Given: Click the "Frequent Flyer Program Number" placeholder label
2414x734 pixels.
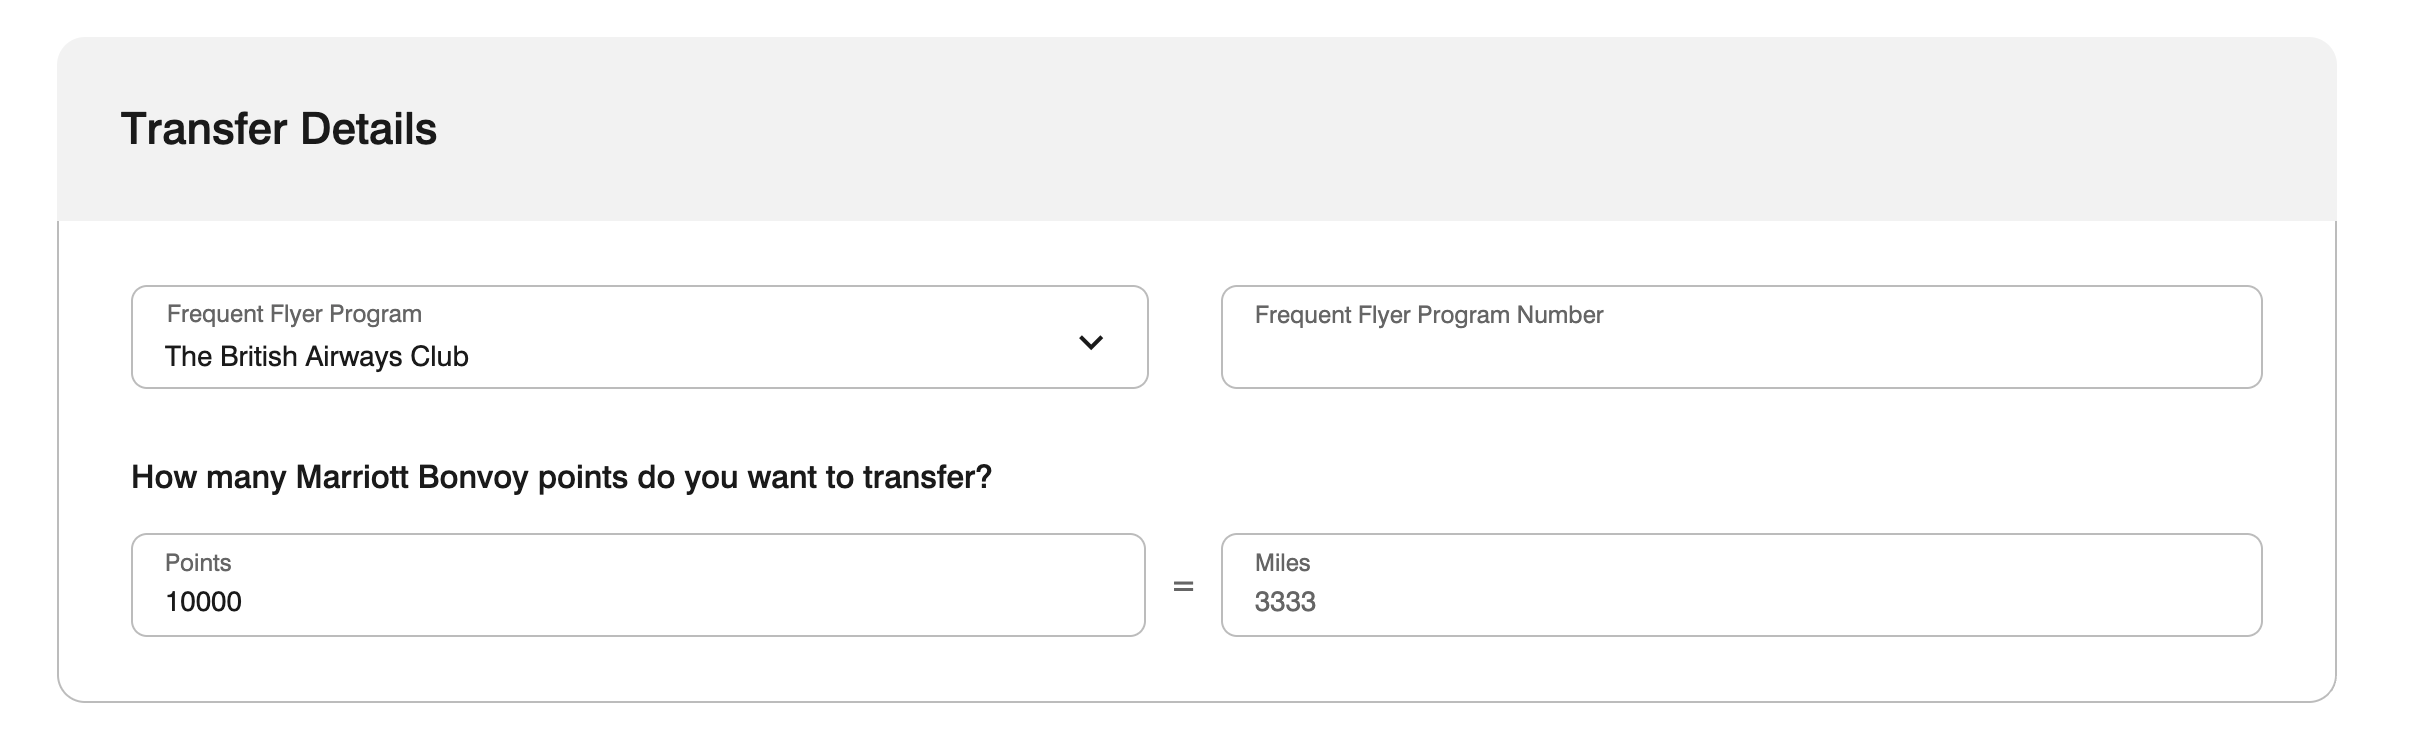Looking at the screenshot, I should coord(1428,315).
